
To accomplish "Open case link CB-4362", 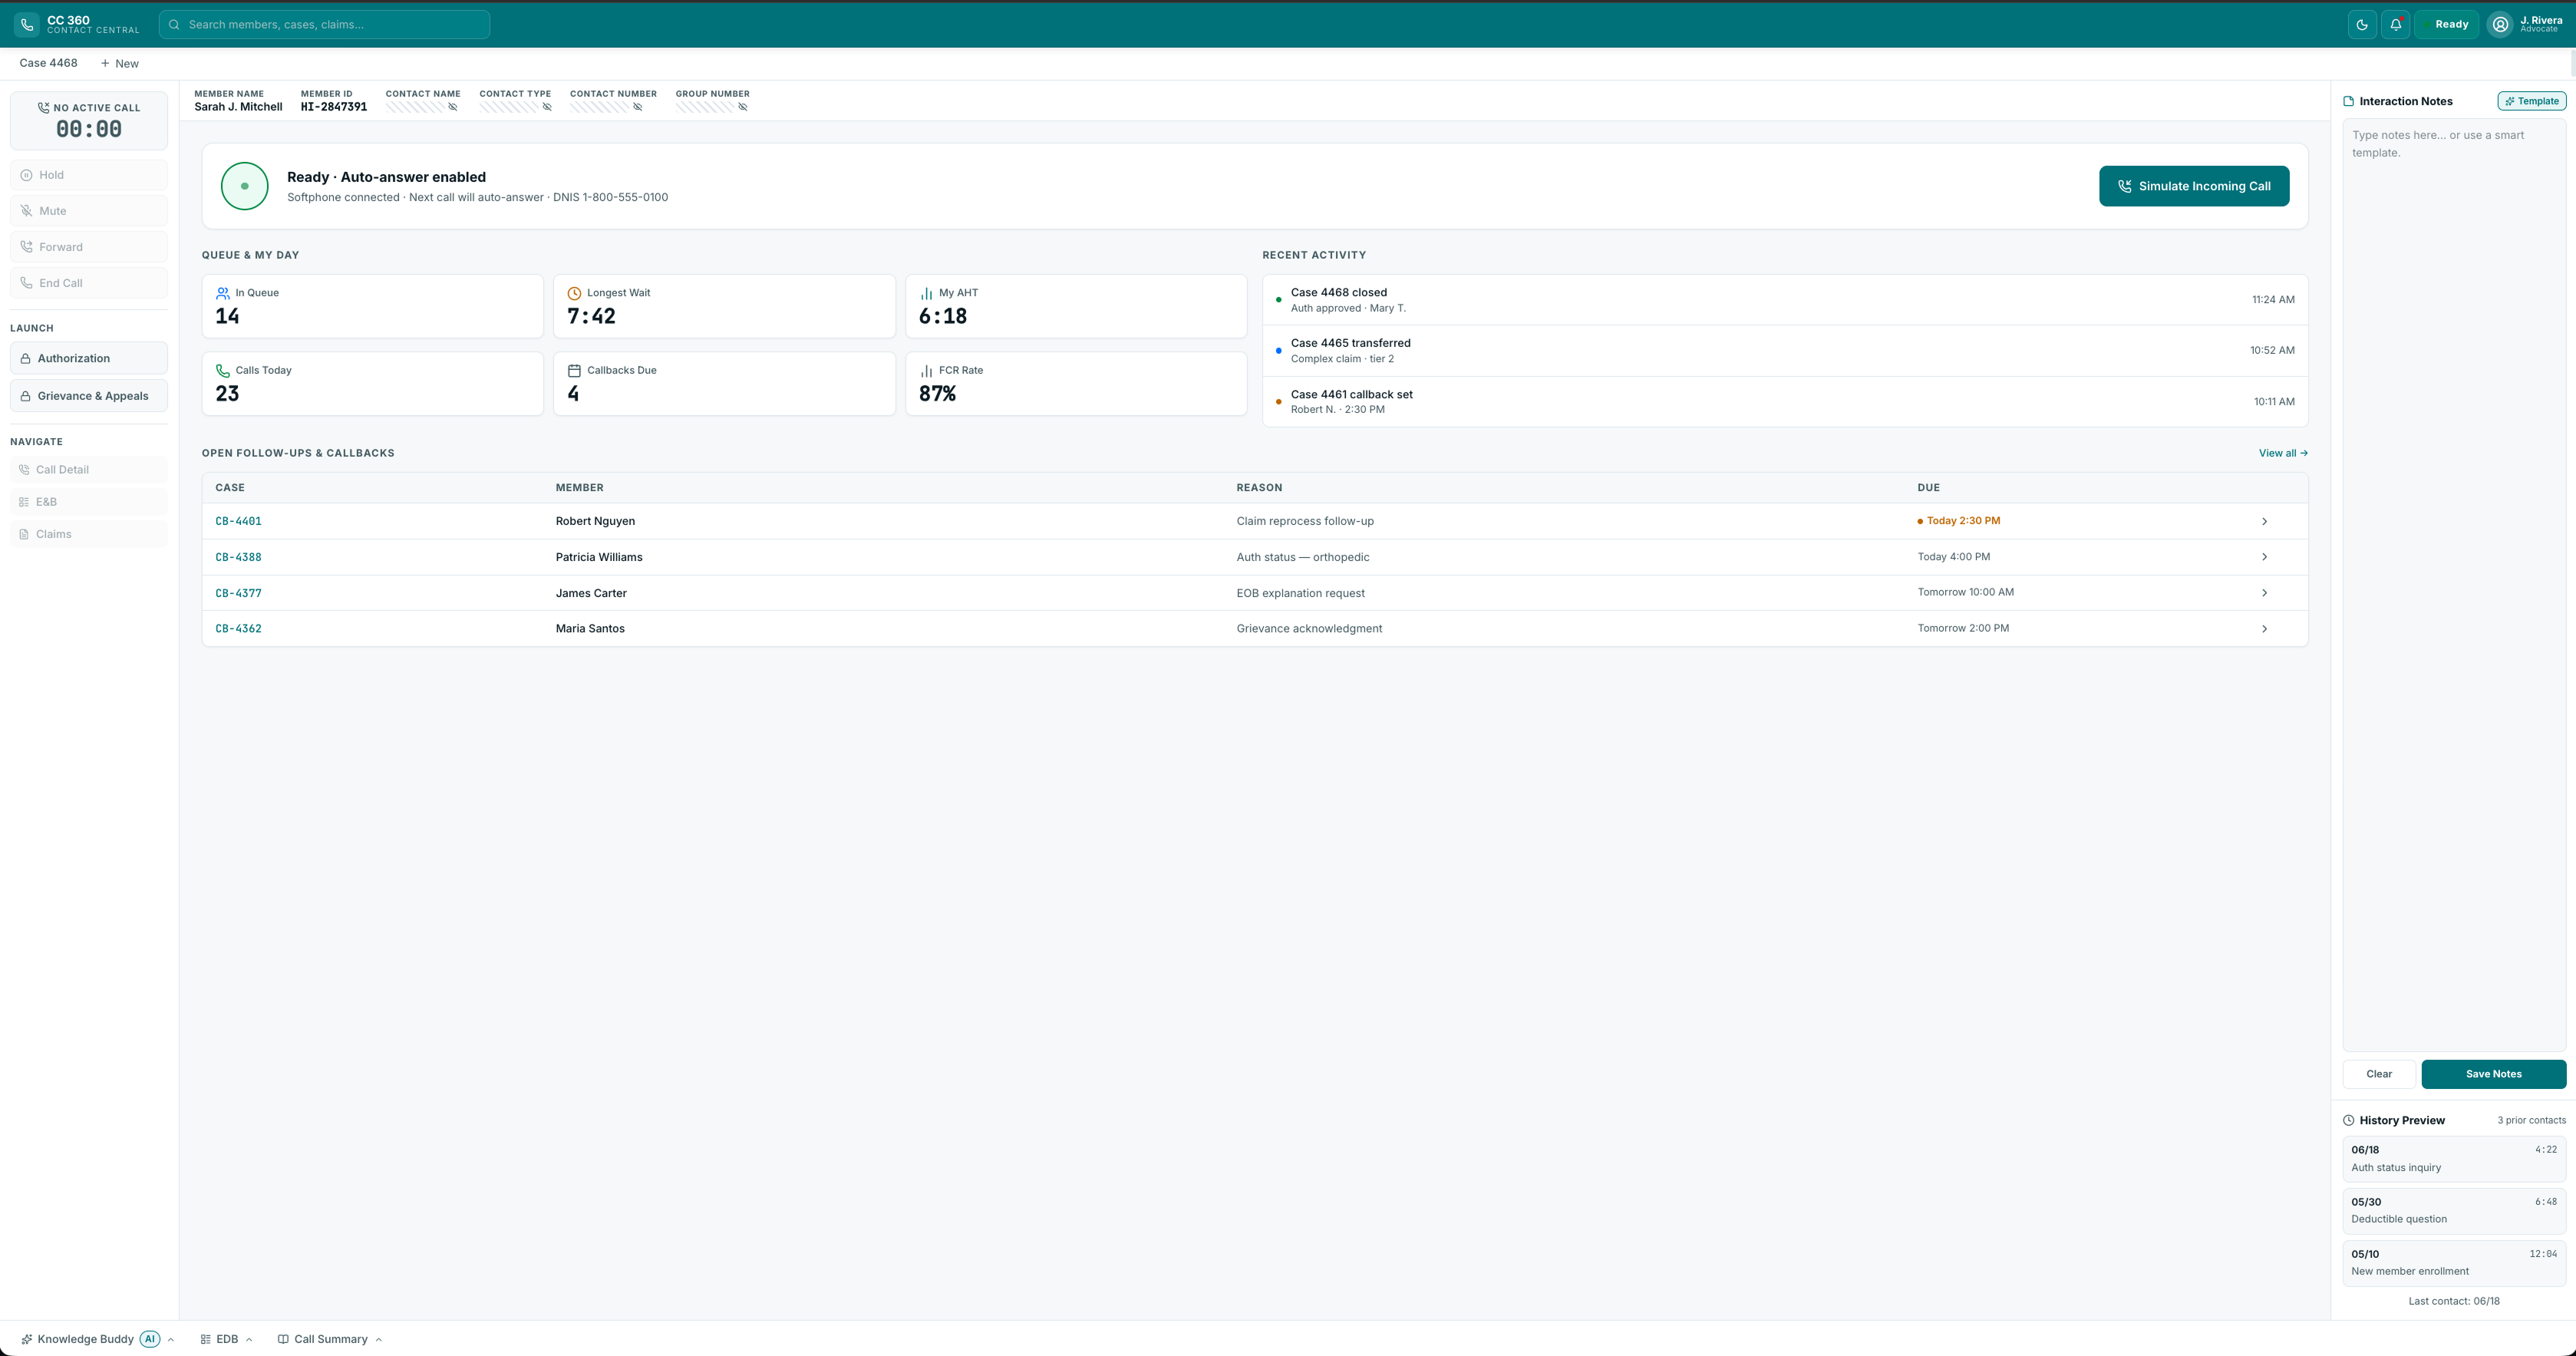I will click(238, 629).
